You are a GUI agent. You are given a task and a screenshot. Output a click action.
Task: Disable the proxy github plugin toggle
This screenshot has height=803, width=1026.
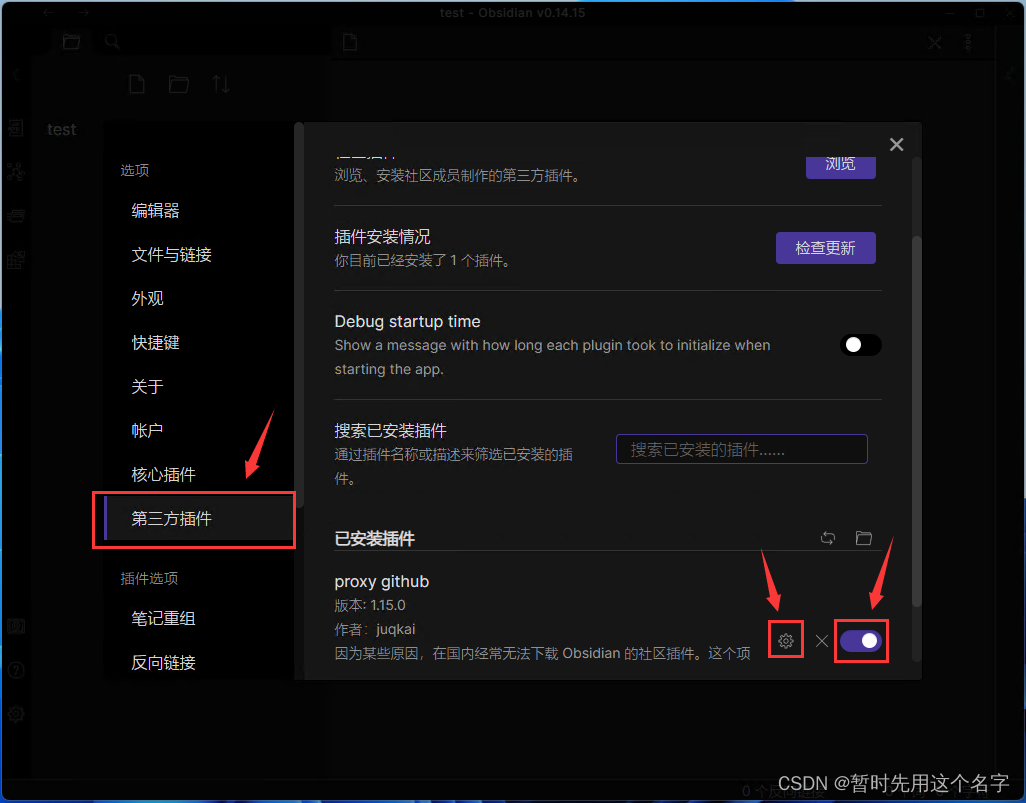pos(860,641)
